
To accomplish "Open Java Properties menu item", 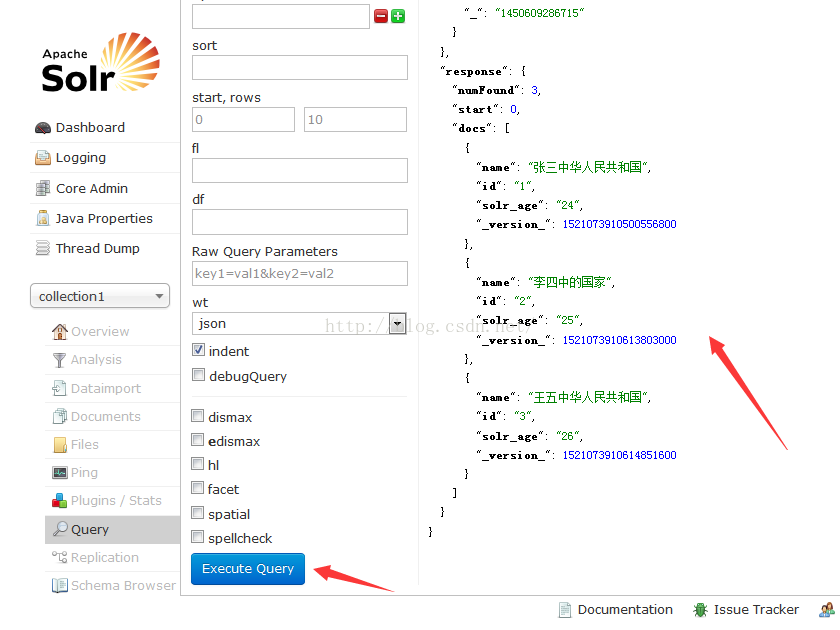I will [104, 219].
